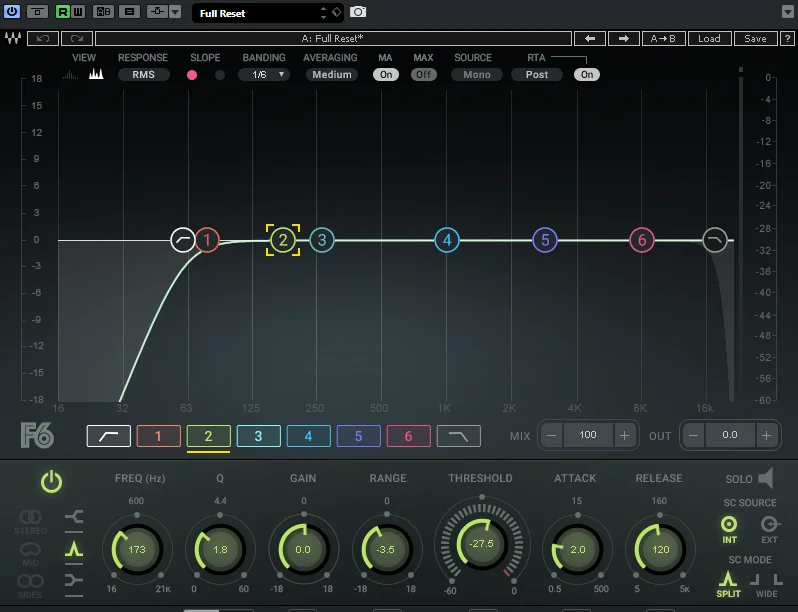The height and width of the screenshot is (612, 798).
Task: Select high shelf filter type icon
Action: tap(74, 580)
